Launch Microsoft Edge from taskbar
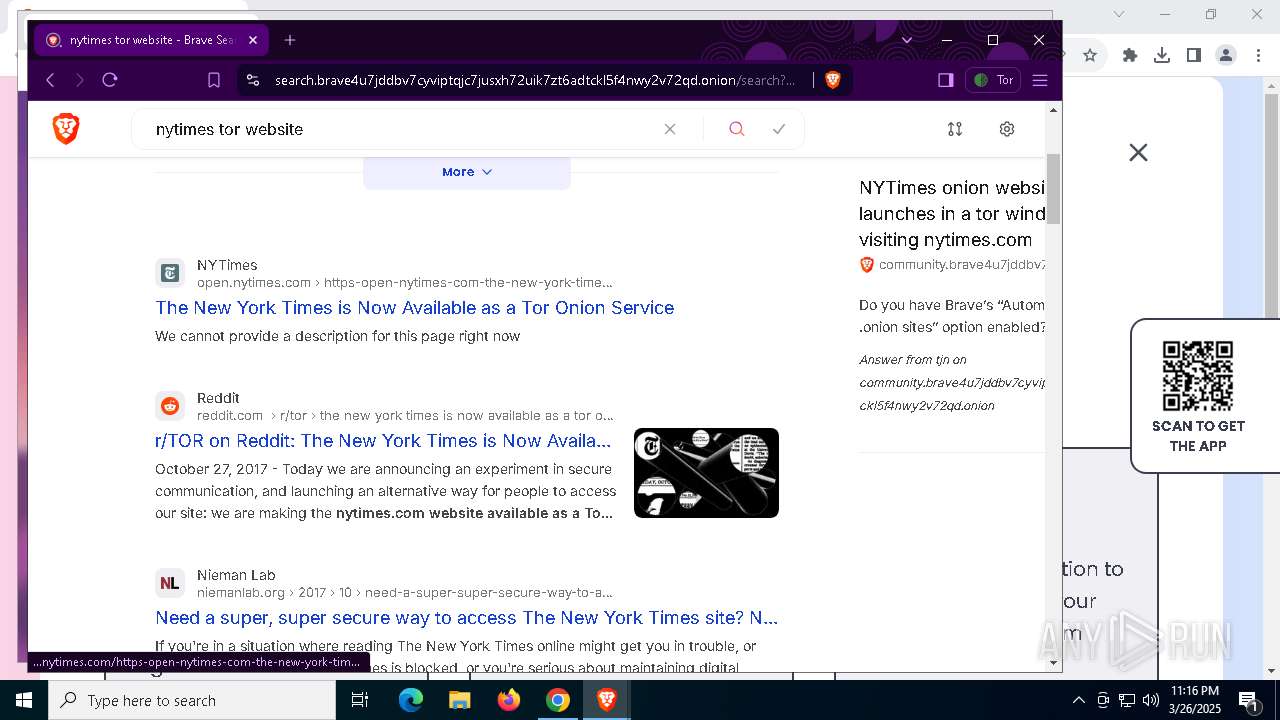The height and width of the screenshot is (720, 1280). 411,700
